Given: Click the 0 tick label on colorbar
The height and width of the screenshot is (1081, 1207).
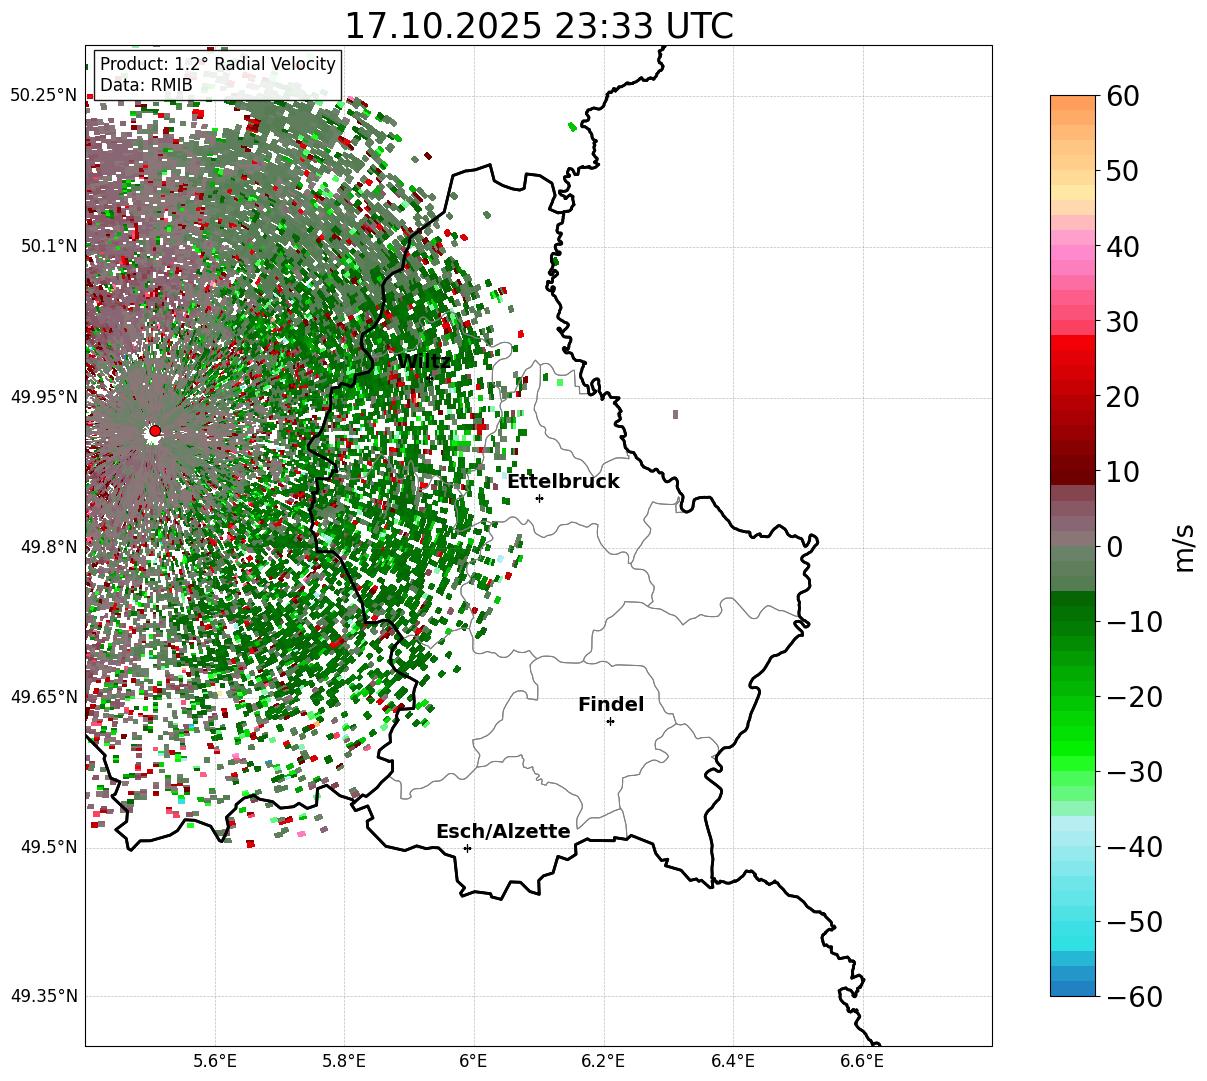Looking at the screenshot, I should [x=1115, y=547].
